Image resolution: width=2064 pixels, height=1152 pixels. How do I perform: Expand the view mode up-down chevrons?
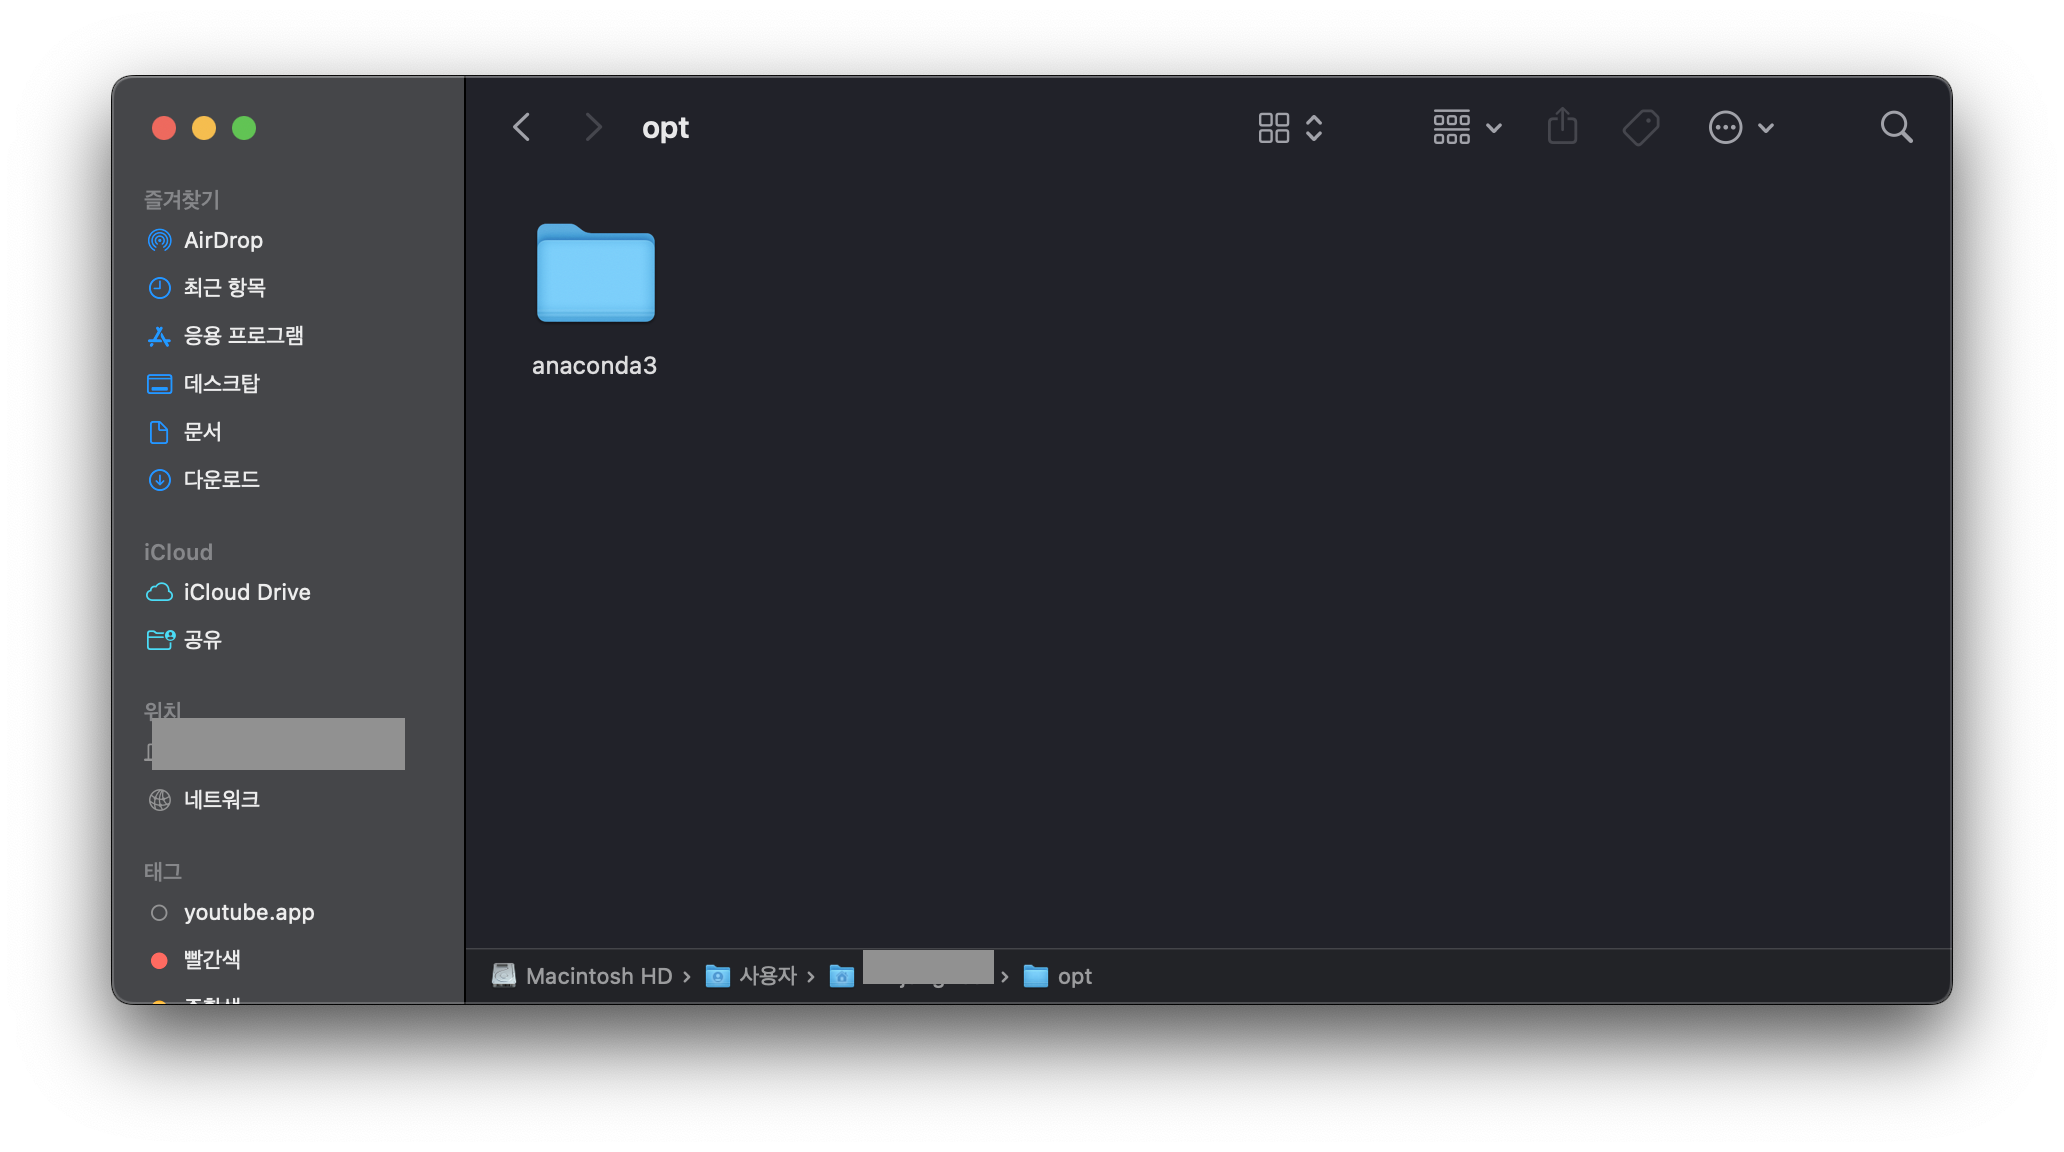click(1314, 127)
